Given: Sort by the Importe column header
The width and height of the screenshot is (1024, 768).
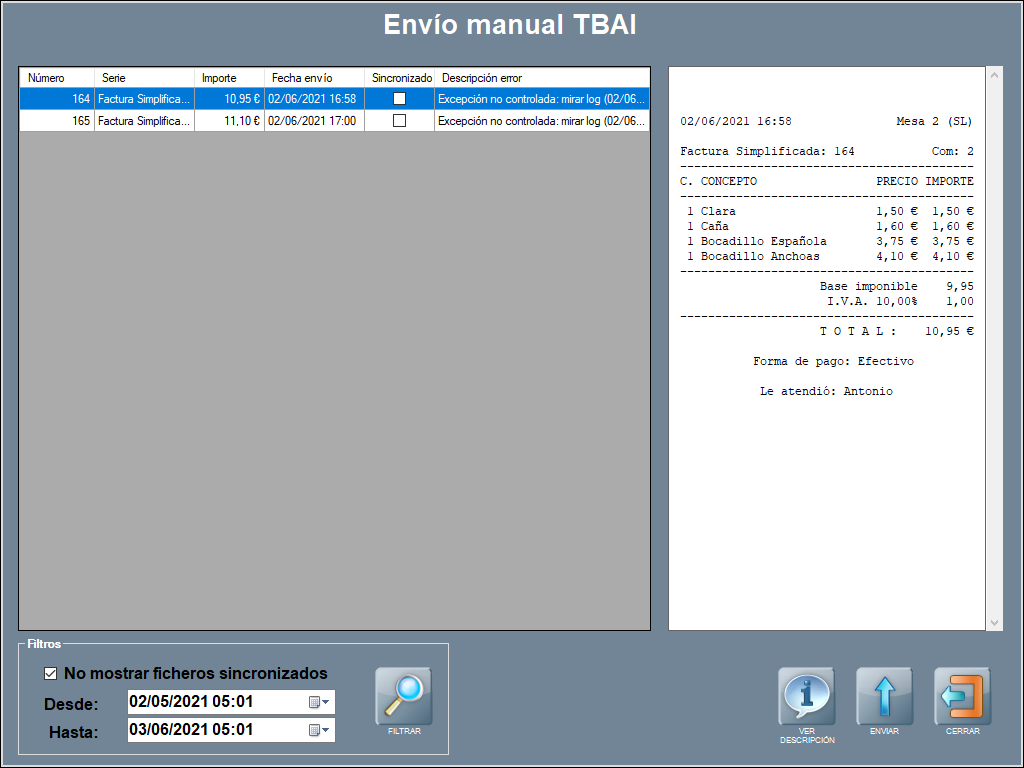Looking at the screenshot, I should [229, 78].
